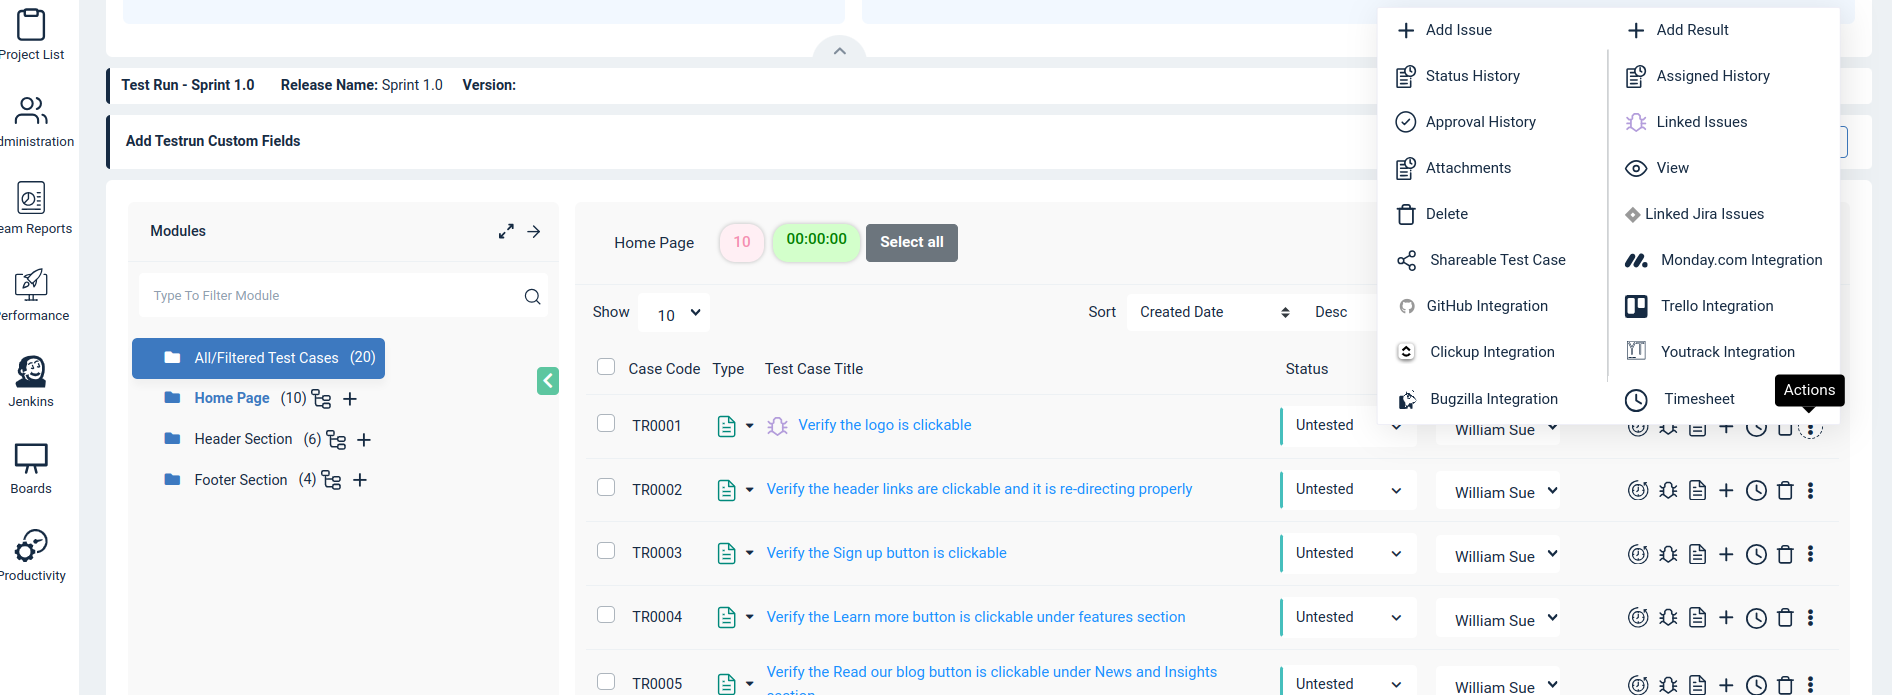1892x695 pixels.
Task: Open three-dot actions menu for TR0002
Action: [1810, 491]
